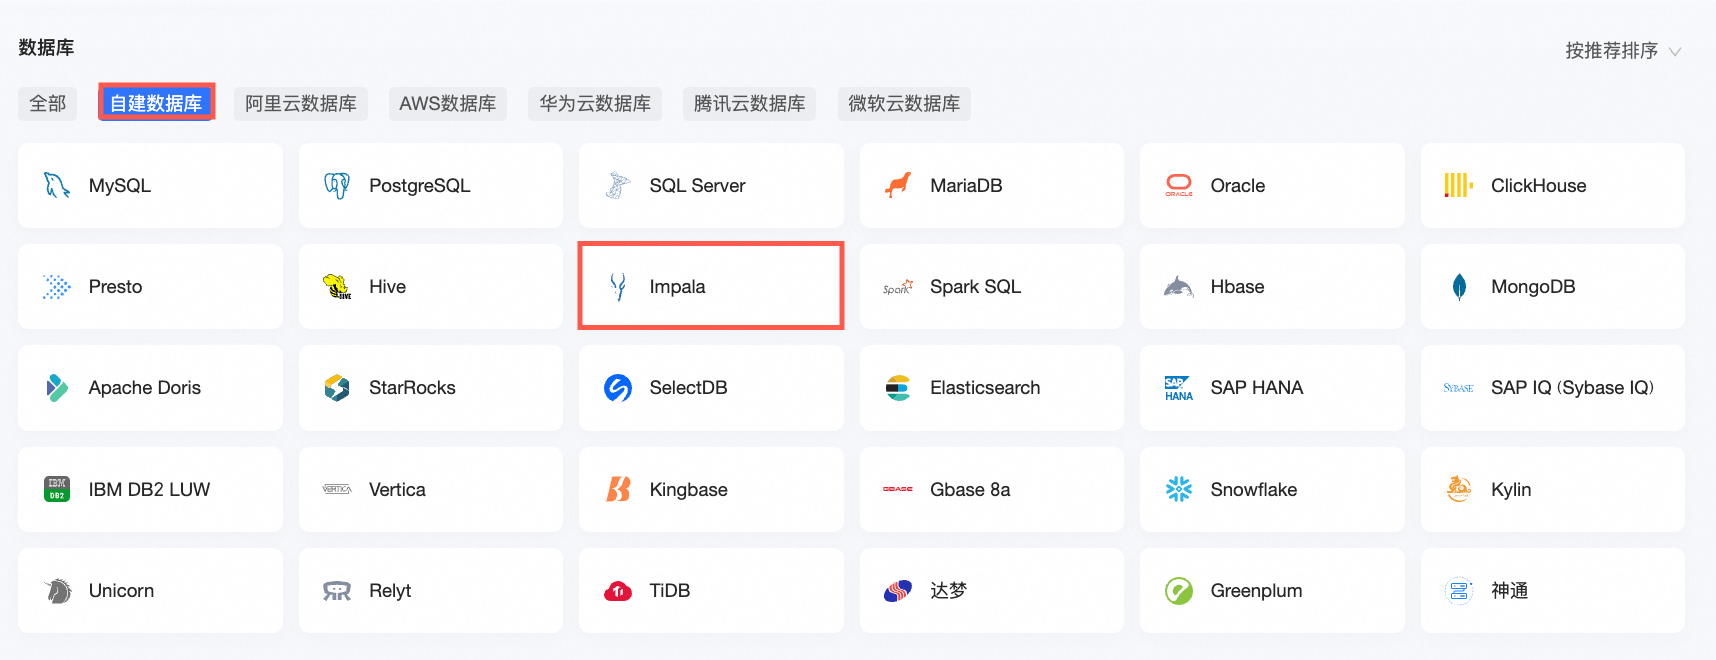Click the IBM DB2 green icon
The width and height of the screenshot is (1716, 660).
57,489
